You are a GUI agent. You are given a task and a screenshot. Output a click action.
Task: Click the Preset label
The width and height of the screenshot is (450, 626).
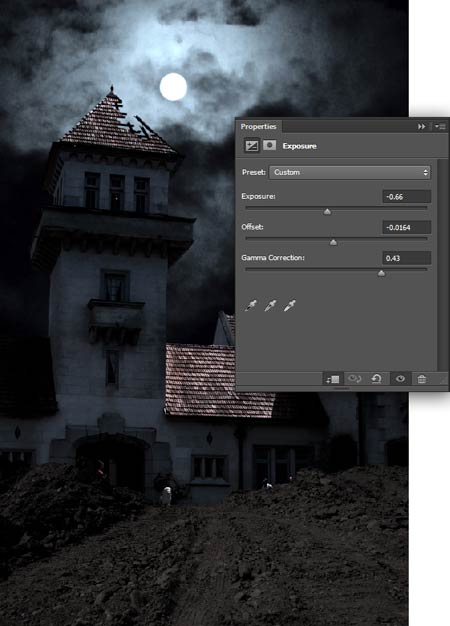point(254,172)
